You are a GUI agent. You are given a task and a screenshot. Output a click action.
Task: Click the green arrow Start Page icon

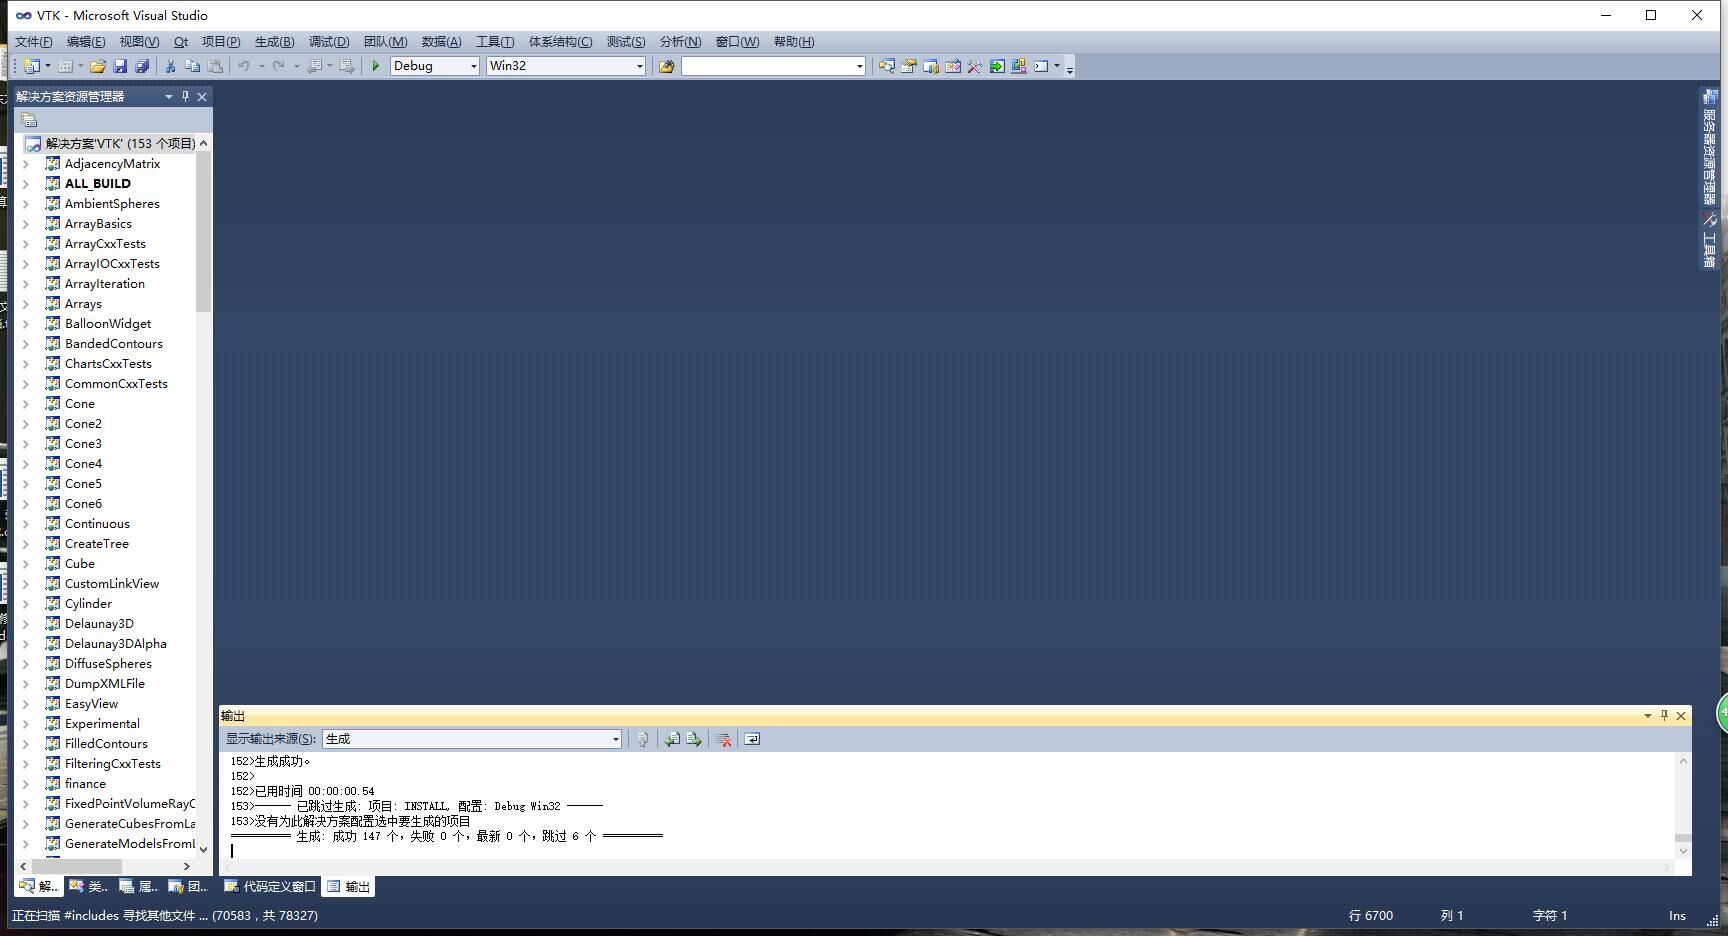click(x=997, y=66)
